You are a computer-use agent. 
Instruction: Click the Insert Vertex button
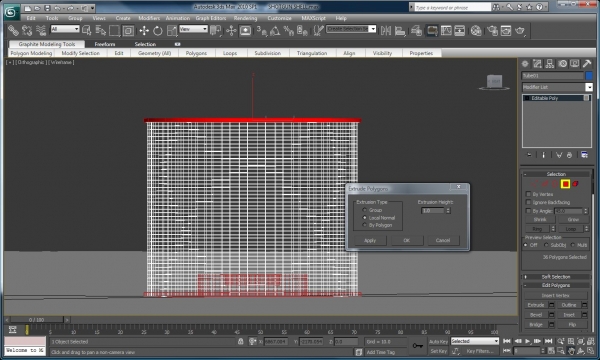[x=556, y=295]
